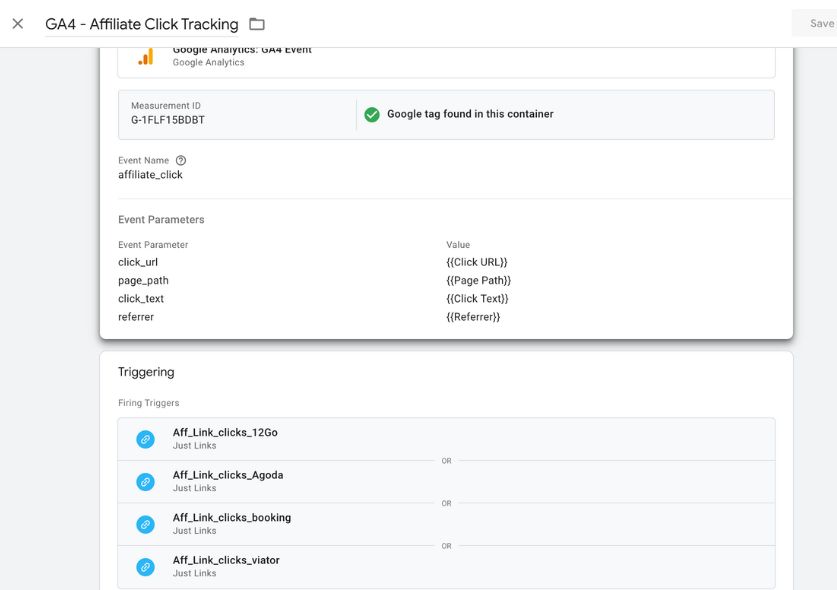This screenshot has width=837, height=590.
Task: Click the Measurement ID G-1FLF15BDBT field
Action: [168, 120]
